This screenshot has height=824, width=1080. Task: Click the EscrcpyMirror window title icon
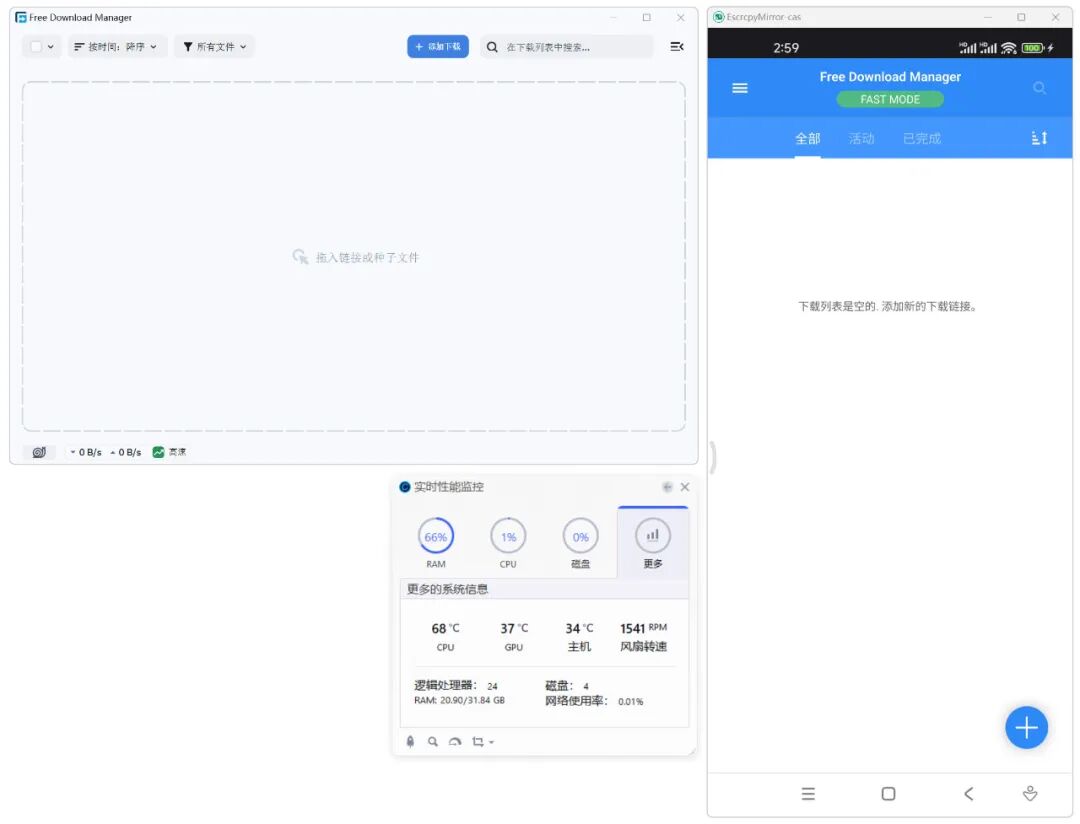(x=718, y=17)
